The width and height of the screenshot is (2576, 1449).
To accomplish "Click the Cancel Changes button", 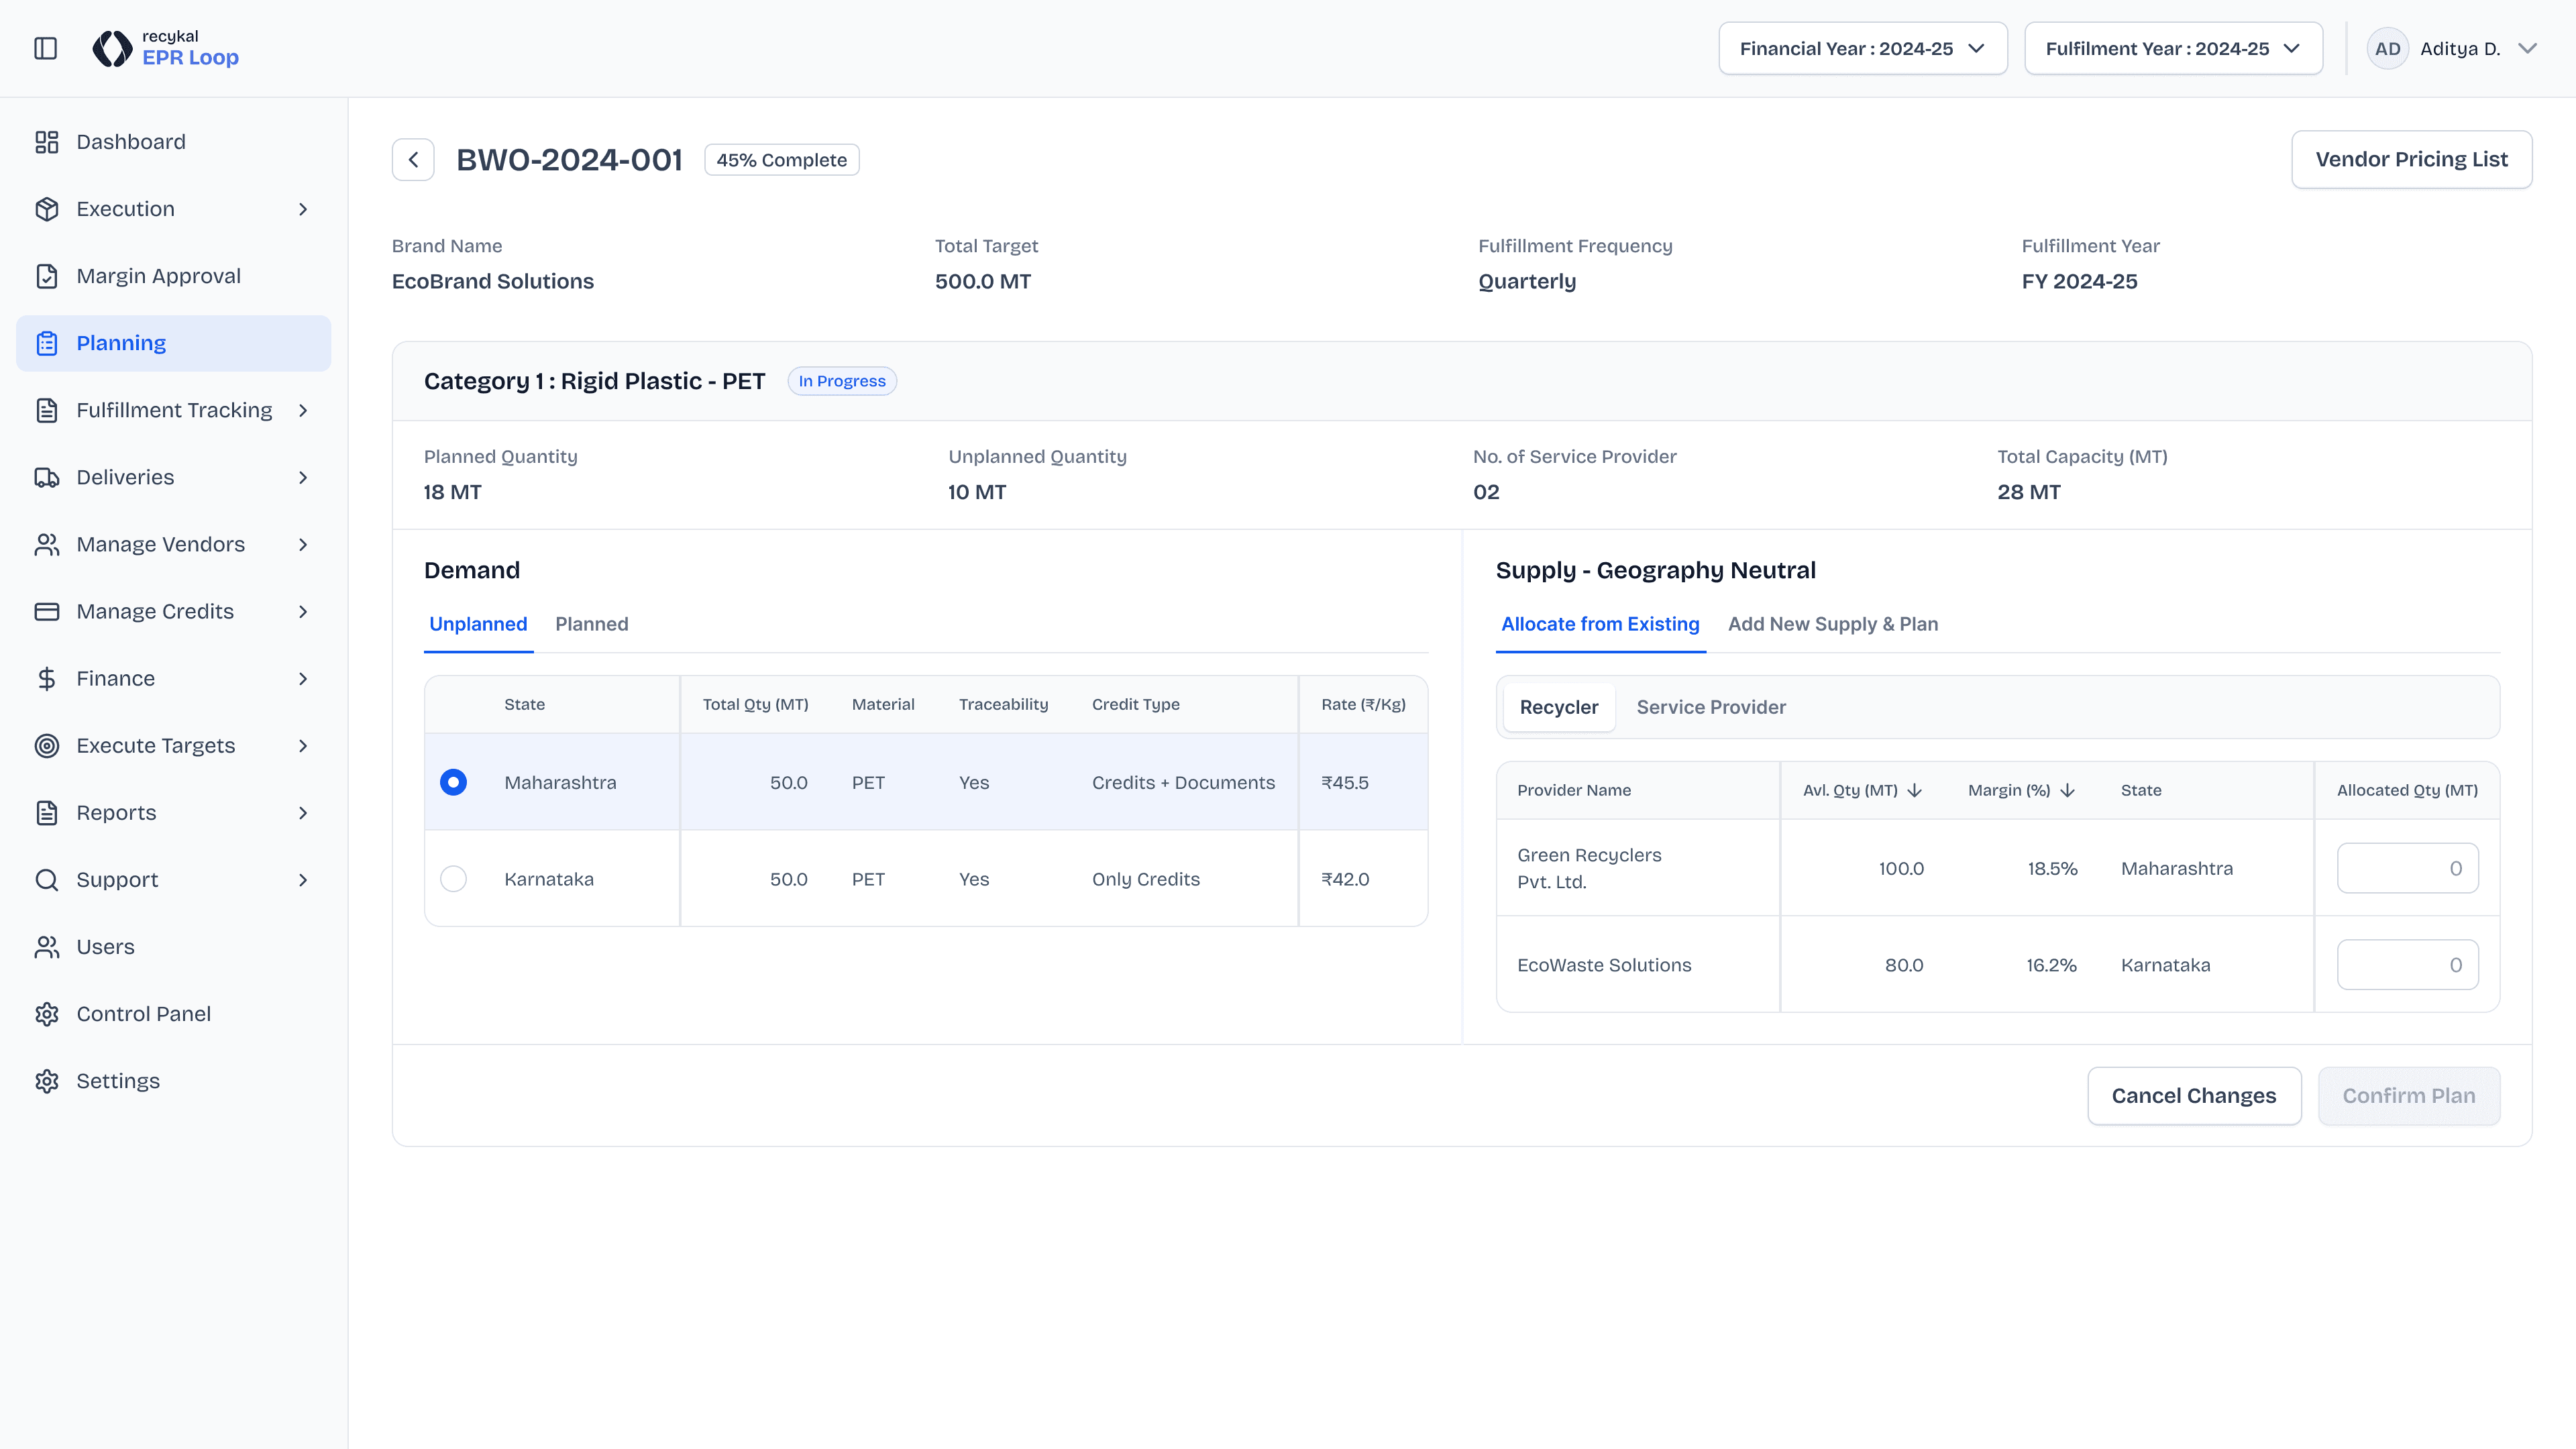I will pos(2193,1096).
